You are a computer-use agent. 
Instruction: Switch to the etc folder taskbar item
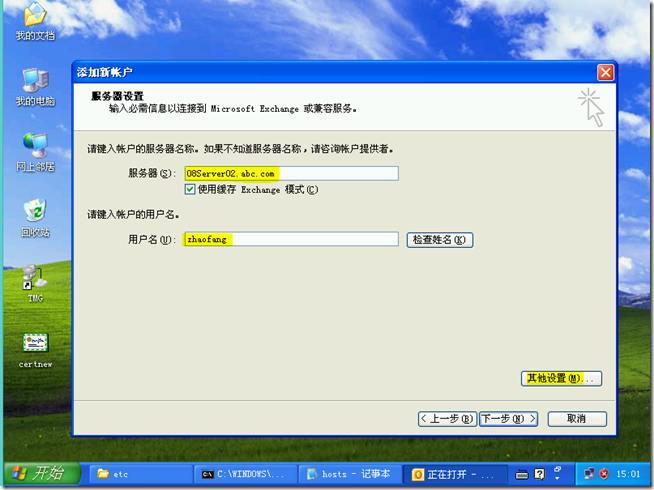141,474
